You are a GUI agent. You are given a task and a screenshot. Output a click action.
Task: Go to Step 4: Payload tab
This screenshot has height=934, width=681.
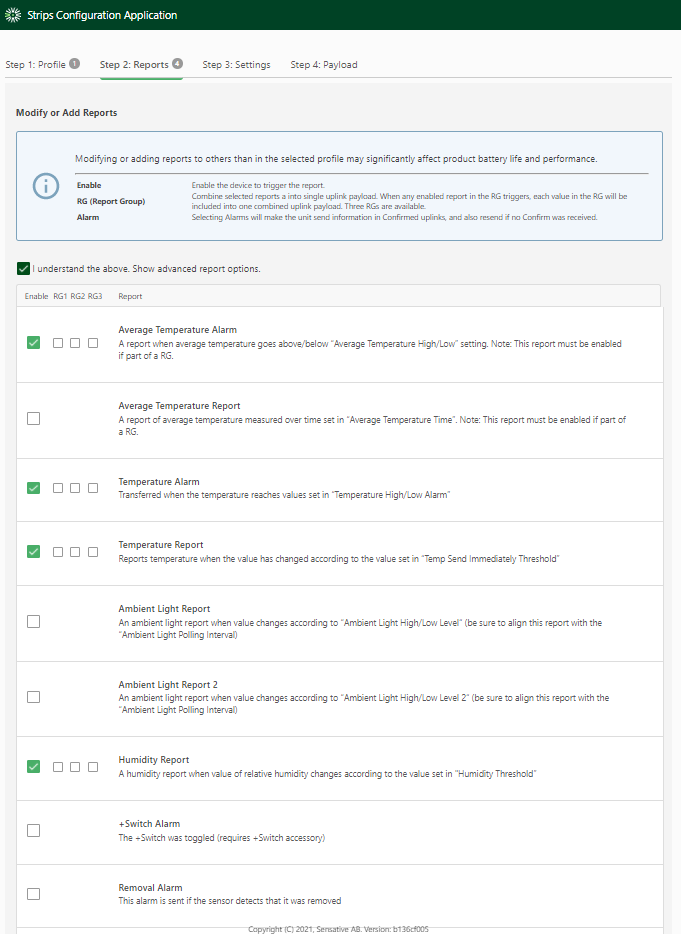click(x=324, y=64)
